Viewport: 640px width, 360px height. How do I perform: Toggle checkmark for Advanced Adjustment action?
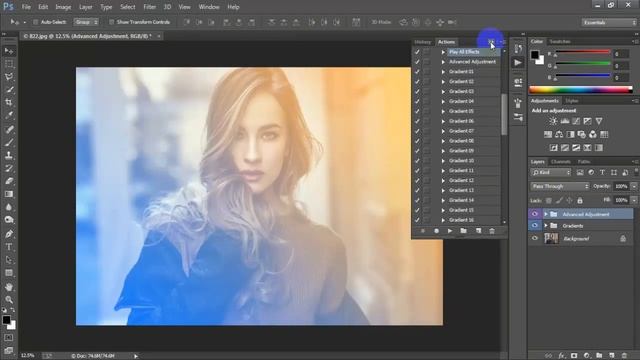tap(417, 62)
